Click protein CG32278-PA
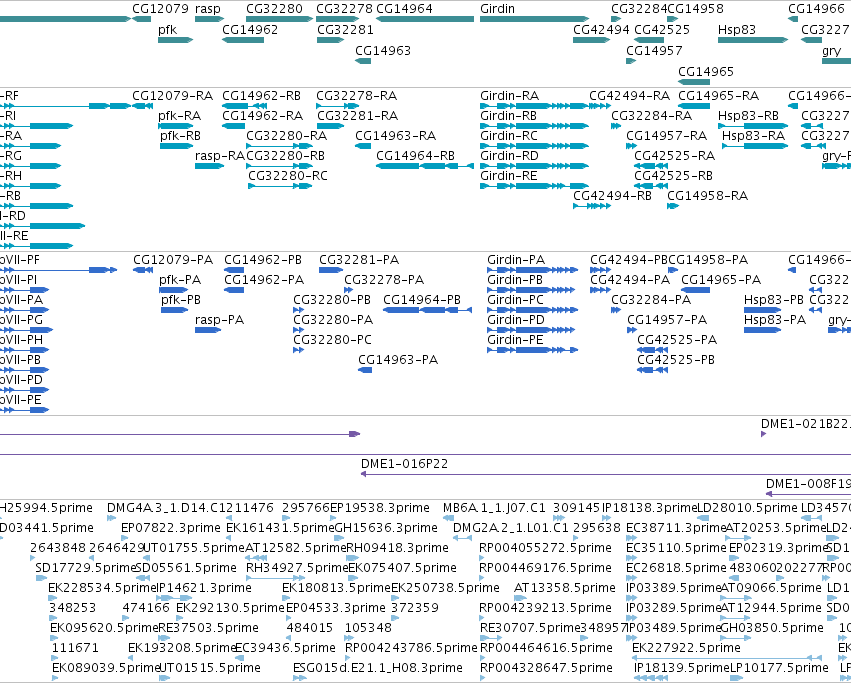This screenshot has width=851, height=683. click(x=348, y=290)
